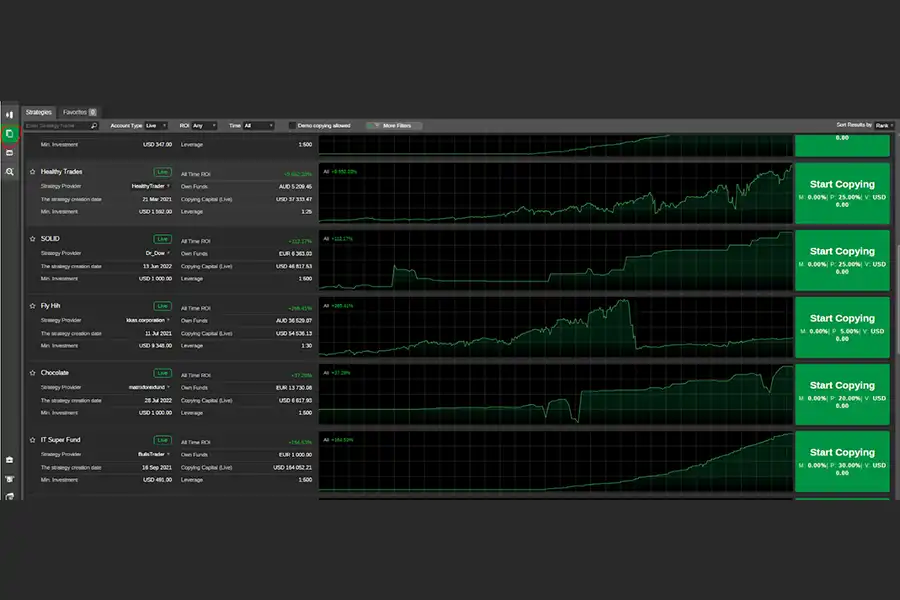Open the Trade section candlestick icon in sidebar
Image resolution: width=900 pixels, height=600 pixels.
click(10, 115)
